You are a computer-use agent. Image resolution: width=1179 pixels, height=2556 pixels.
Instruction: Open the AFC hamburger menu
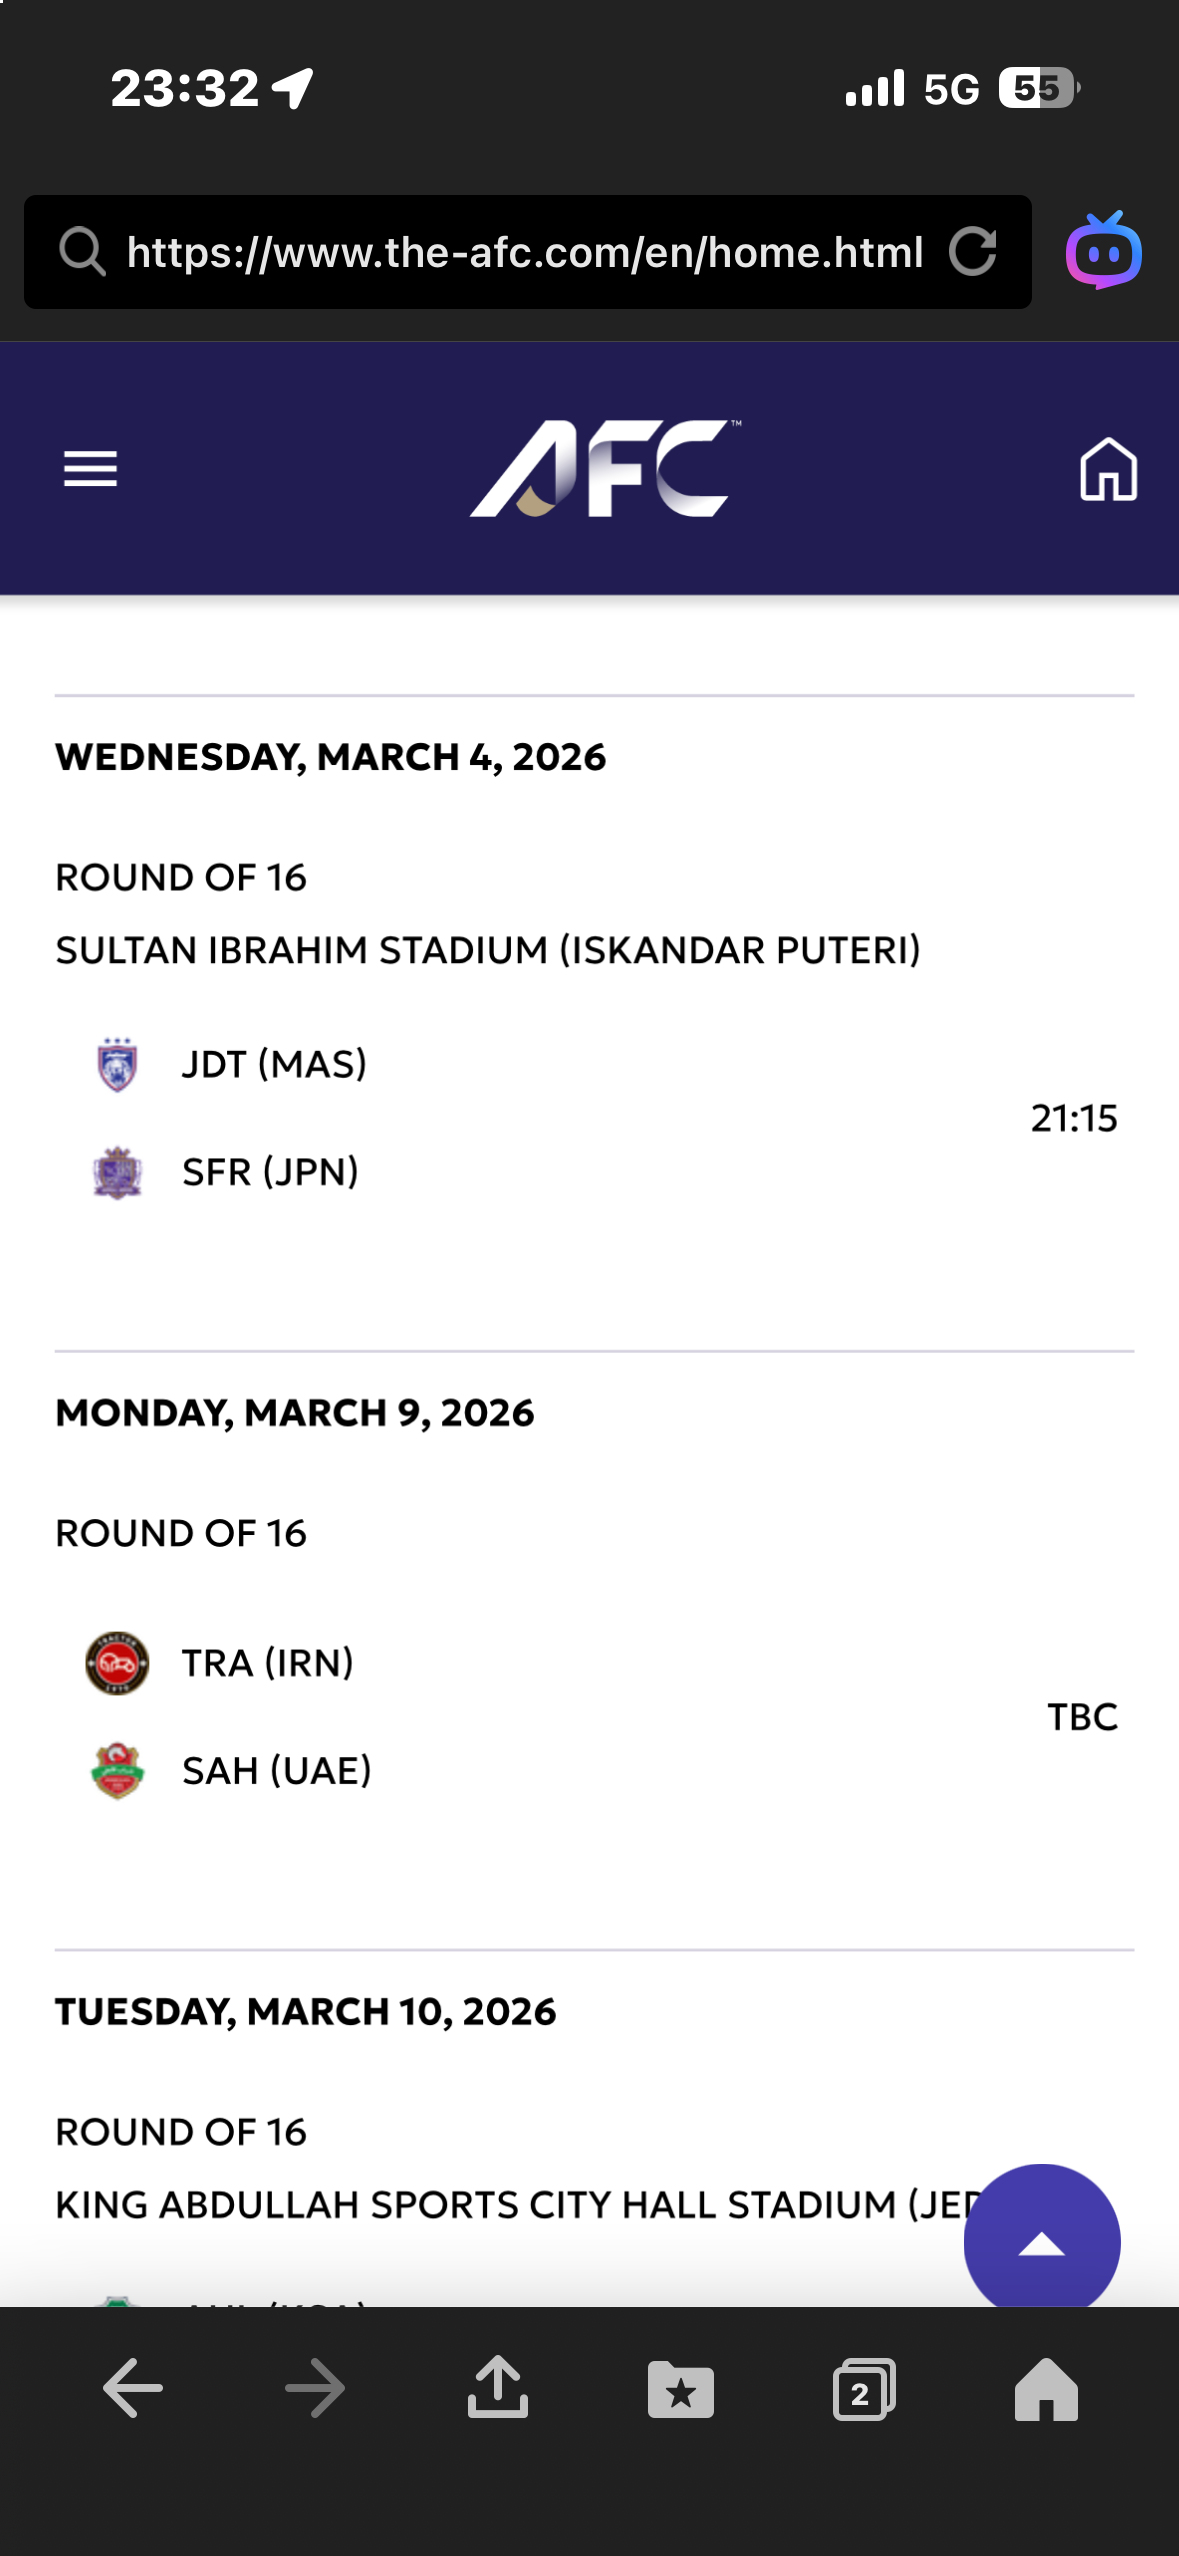click(x=90, y=468)
